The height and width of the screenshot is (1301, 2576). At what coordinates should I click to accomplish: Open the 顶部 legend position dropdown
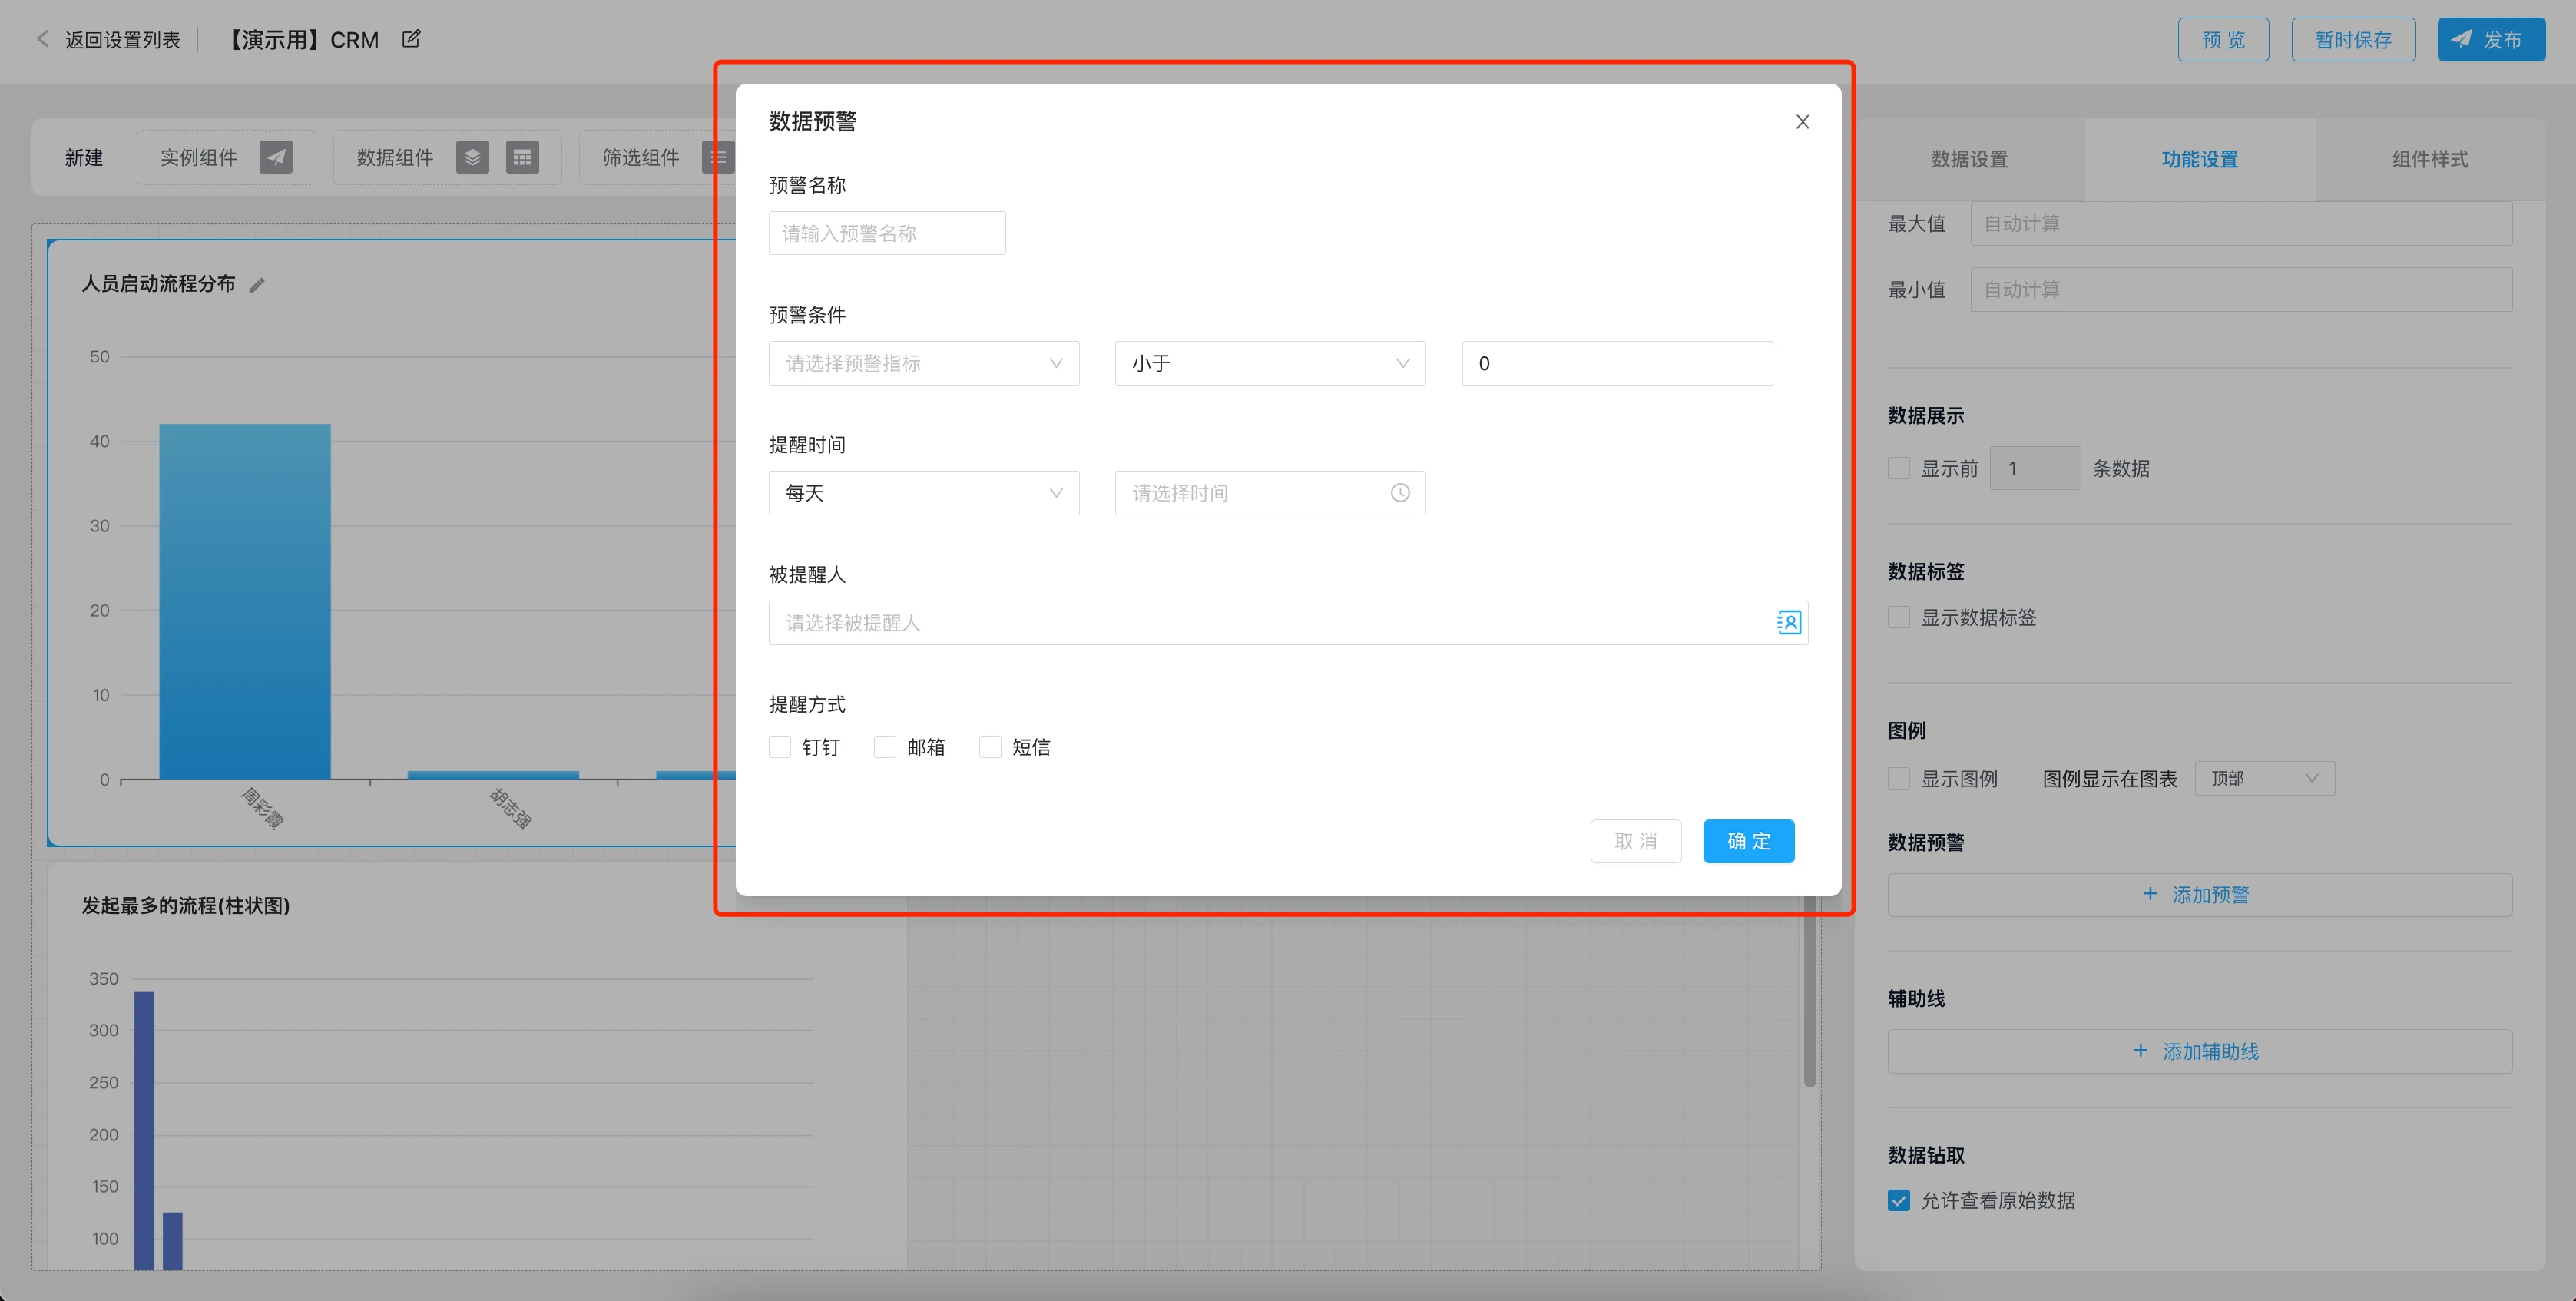coord(2264,778)
